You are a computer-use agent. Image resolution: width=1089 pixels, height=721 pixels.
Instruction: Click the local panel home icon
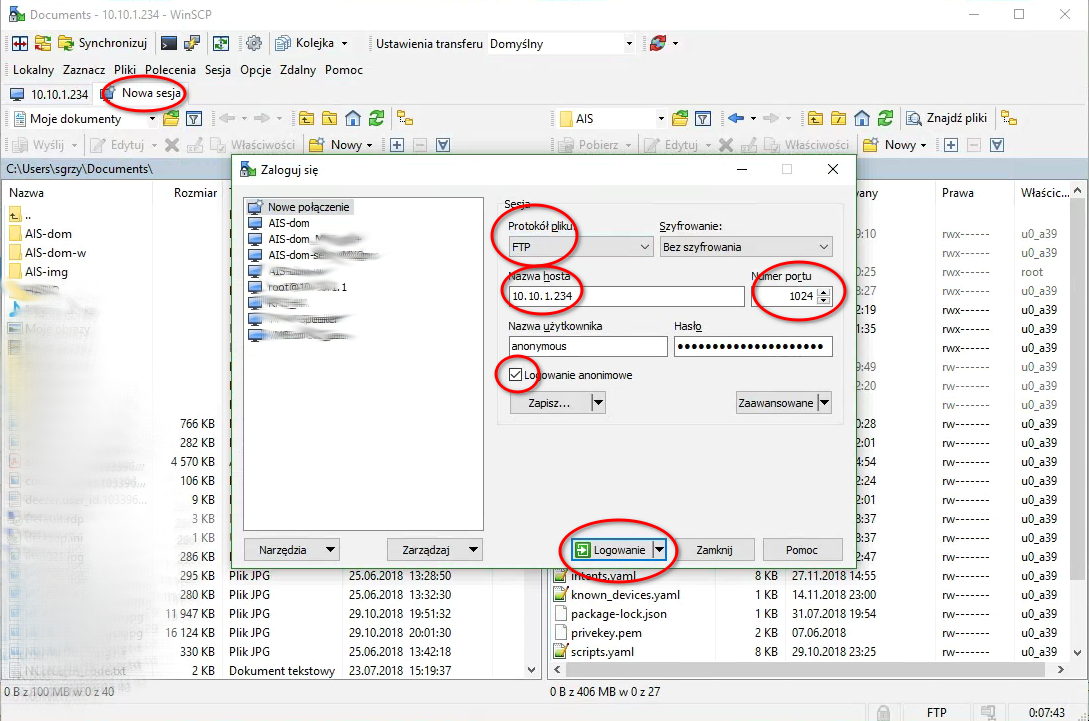(x=353, y=119)
